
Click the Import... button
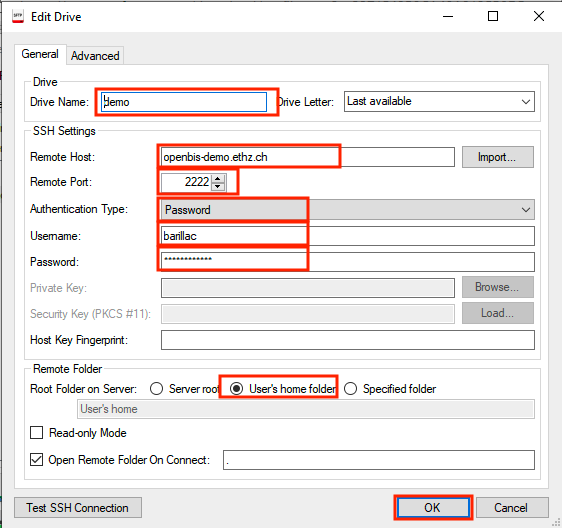(x=497, y=157)
